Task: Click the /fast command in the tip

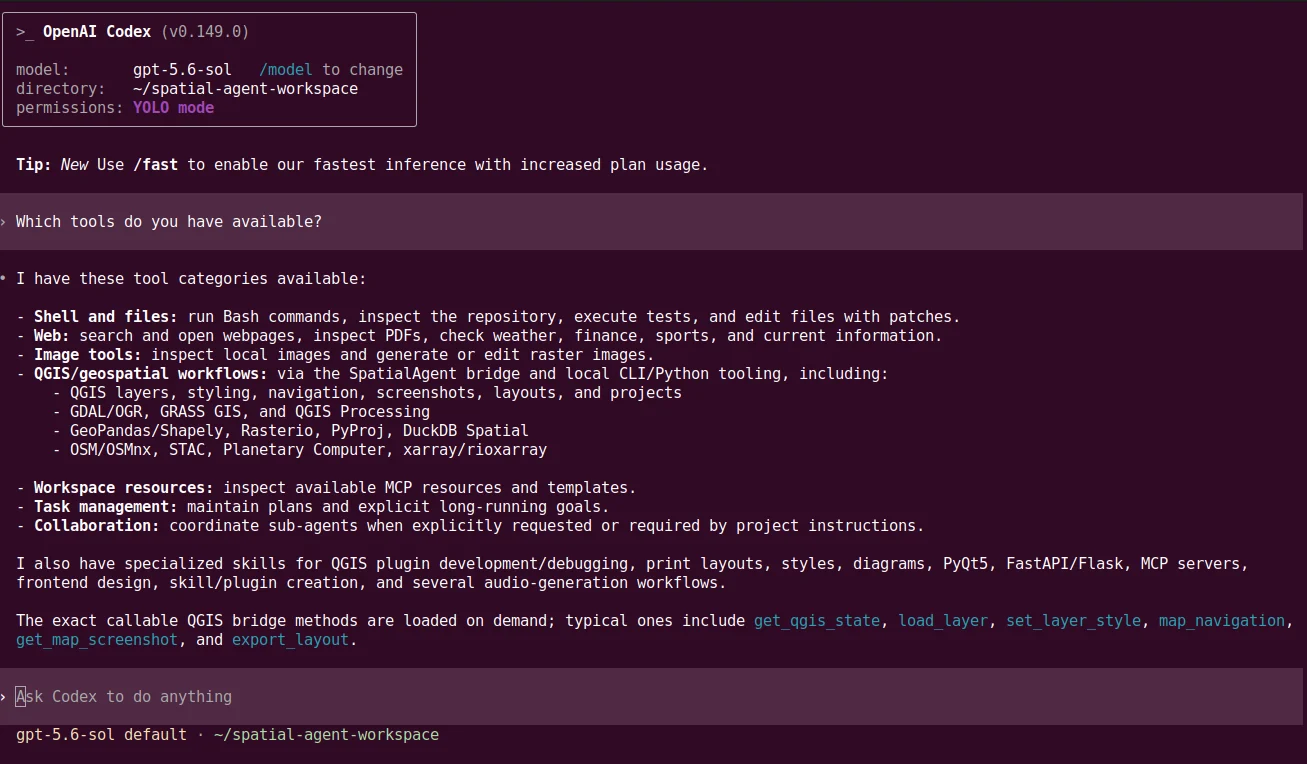Action: click(x=155, y=165)
